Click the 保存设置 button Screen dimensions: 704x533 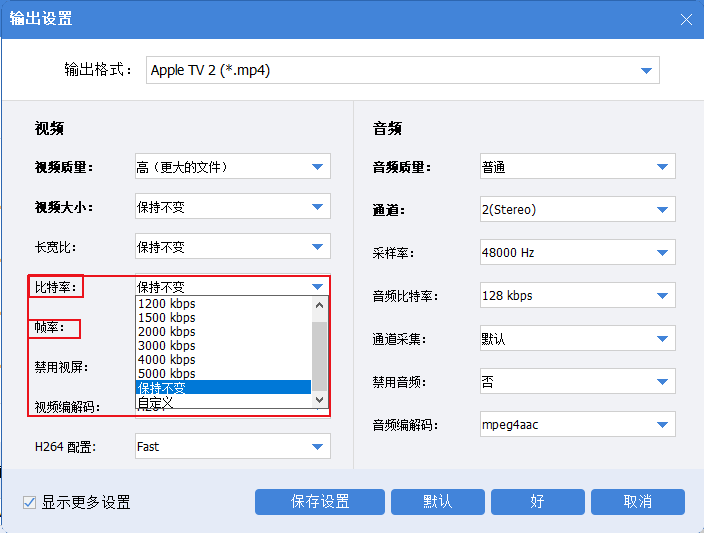coord(319,502)
